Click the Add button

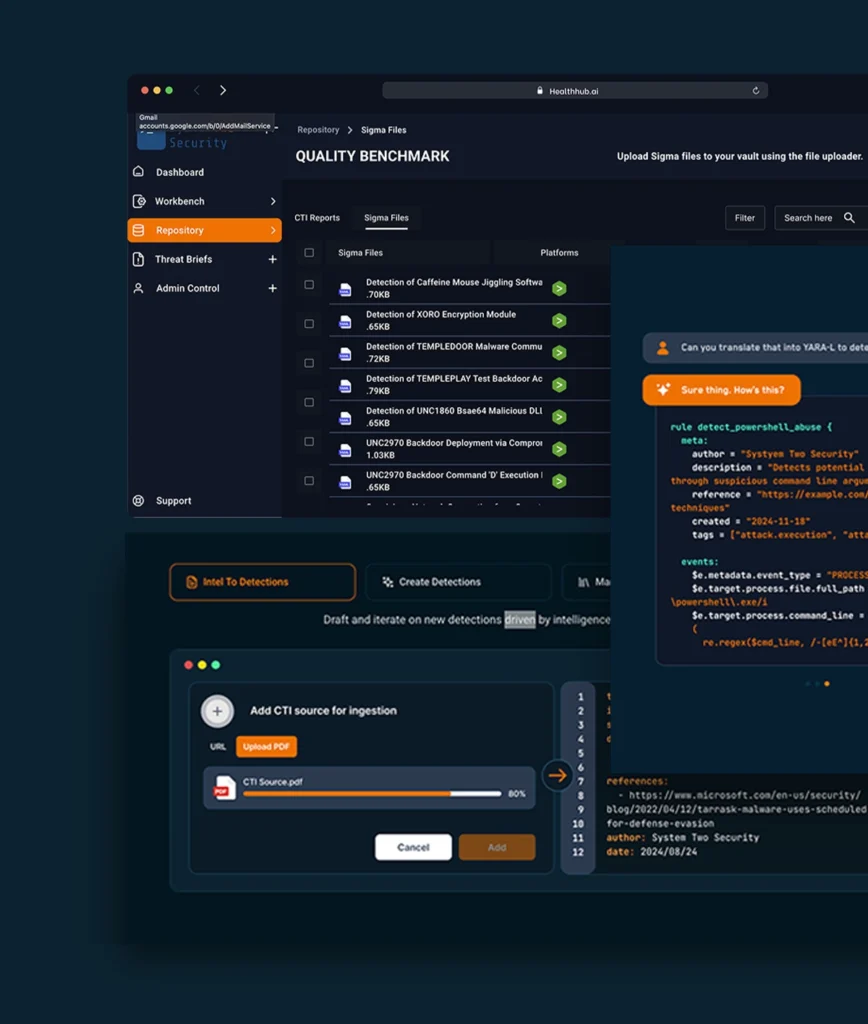click(x=497, y=847)
